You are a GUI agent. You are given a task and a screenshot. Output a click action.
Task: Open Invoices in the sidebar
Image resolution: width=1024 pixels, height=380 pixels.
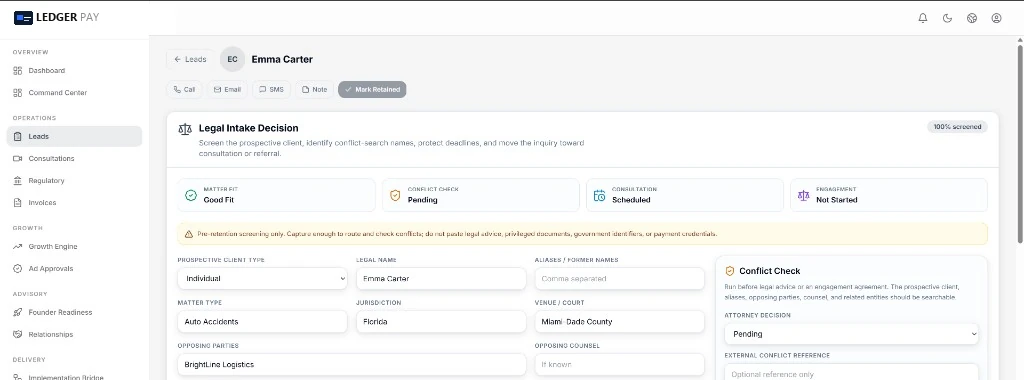pyautogui.click(x=74, y=202)
